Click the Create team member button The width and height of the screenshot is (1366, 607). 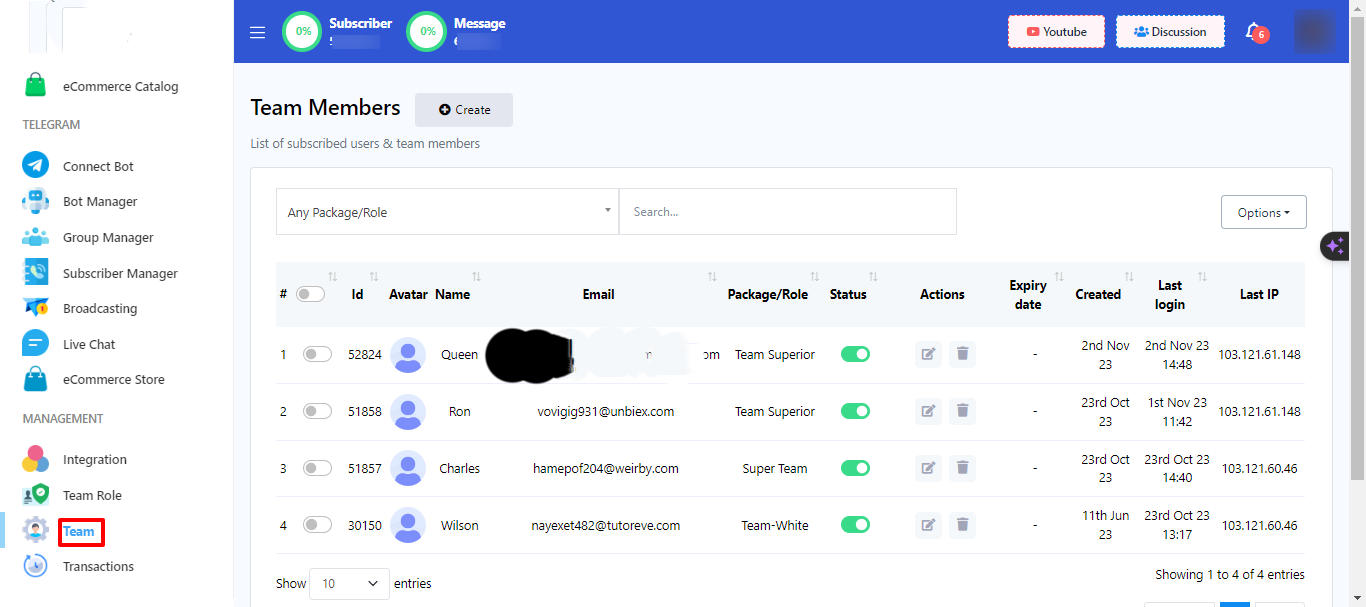pos(464,110)
